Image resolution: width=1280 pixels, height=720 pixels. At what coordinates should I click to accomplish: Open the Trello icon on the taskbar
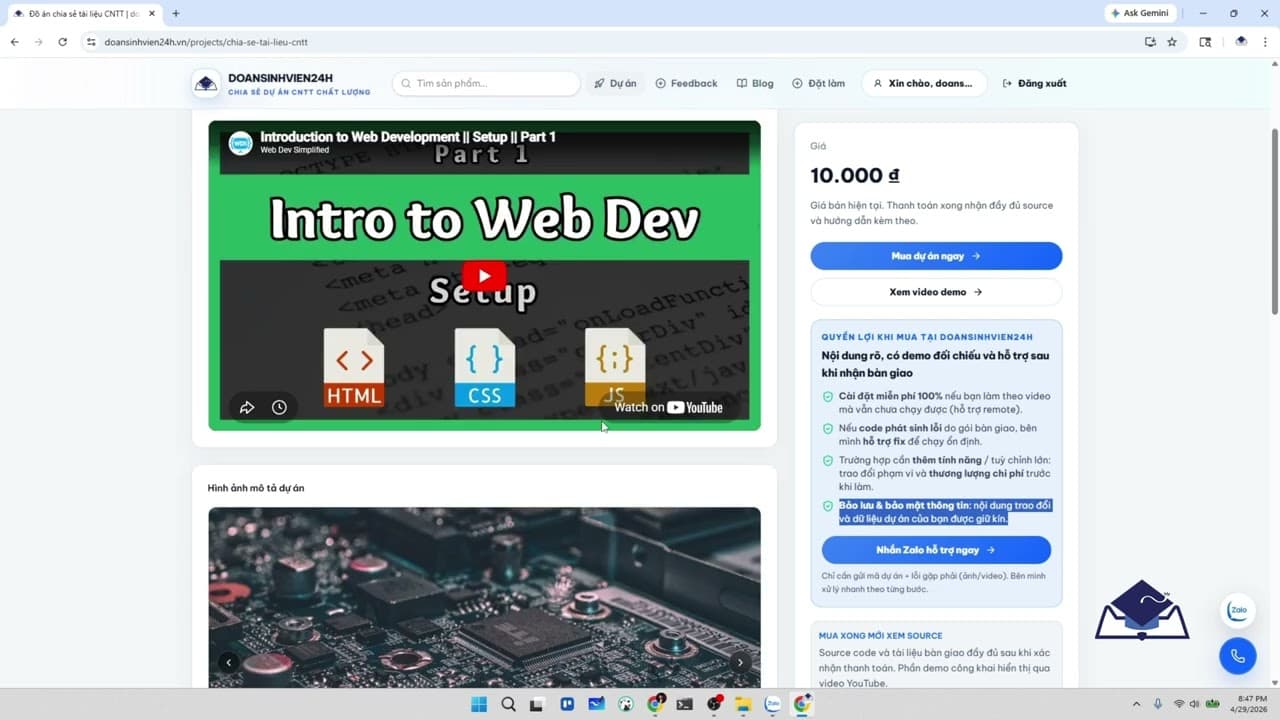pos(567,704)
